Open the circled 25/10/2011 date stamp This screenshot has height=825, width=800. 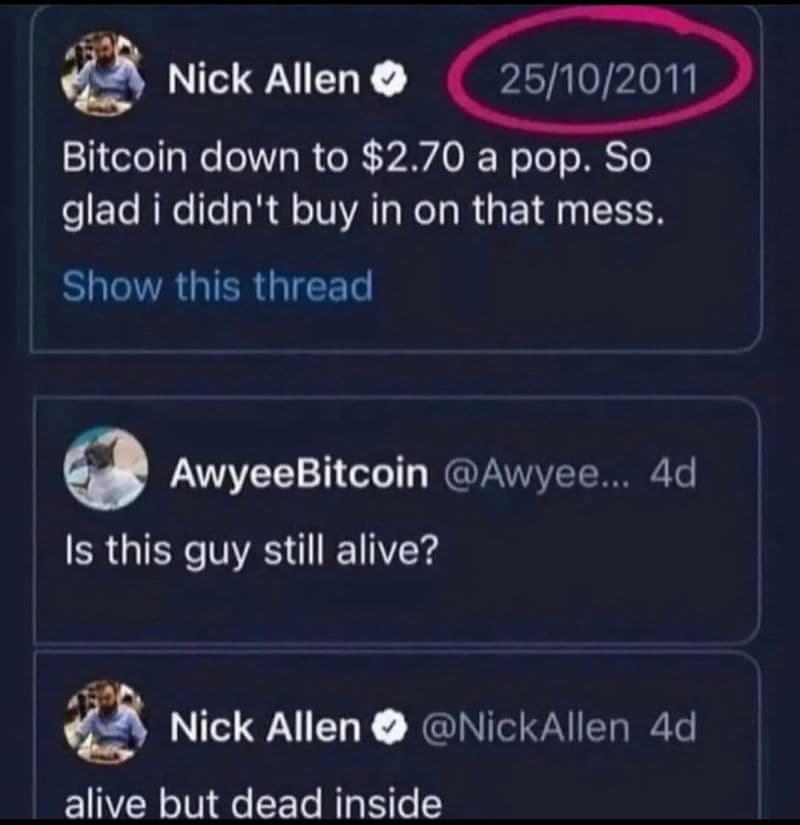point(597,81)
